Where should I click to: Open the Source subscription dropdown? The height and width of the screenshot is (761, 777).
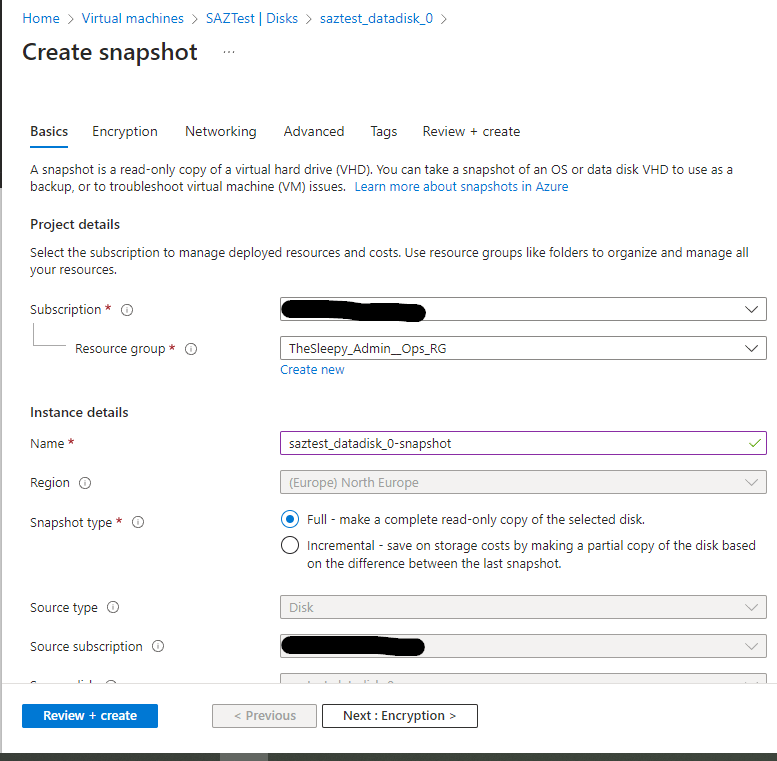point(523,647)
